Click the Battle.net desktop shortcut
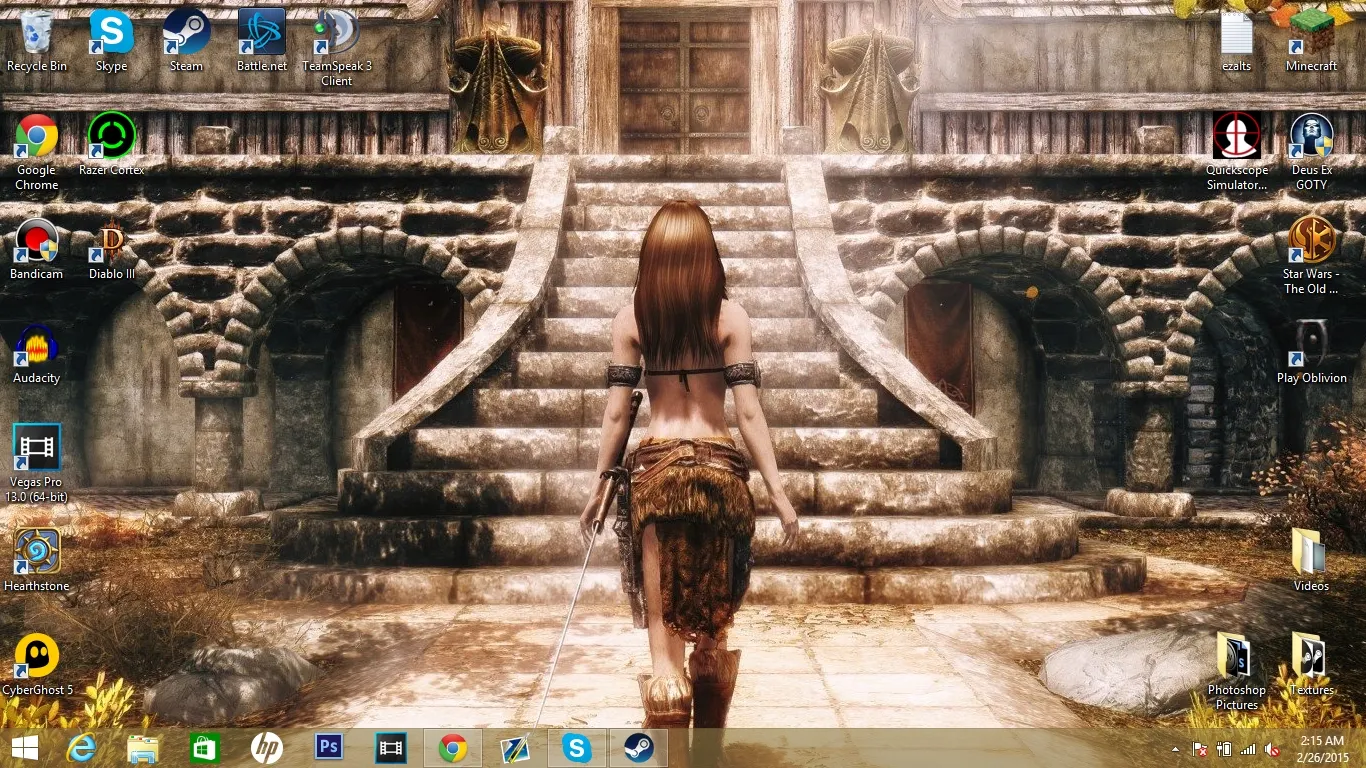Viewport: 1366px width, 768px height. click(x=262, y=41)
